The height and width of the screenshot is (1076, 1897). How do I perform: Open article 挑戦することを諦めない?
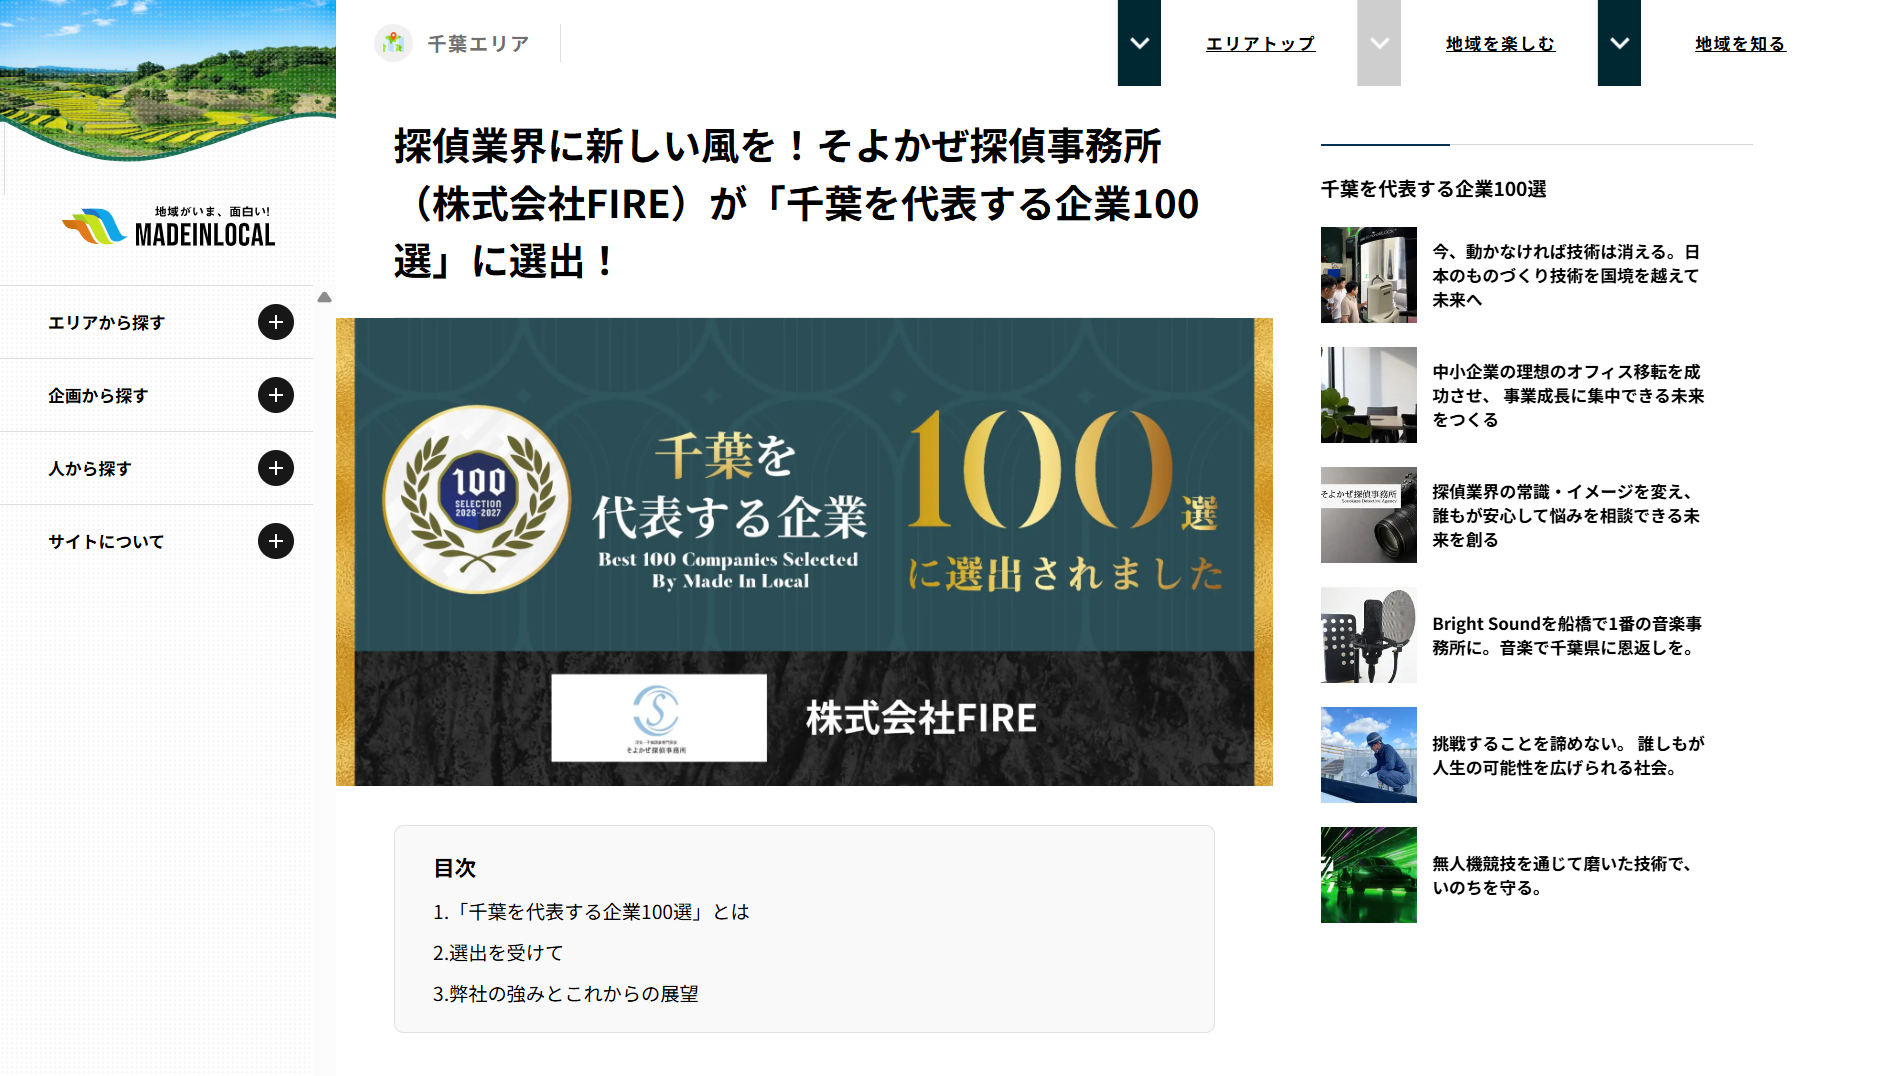pyautogui.click(x=1568, y=756)
